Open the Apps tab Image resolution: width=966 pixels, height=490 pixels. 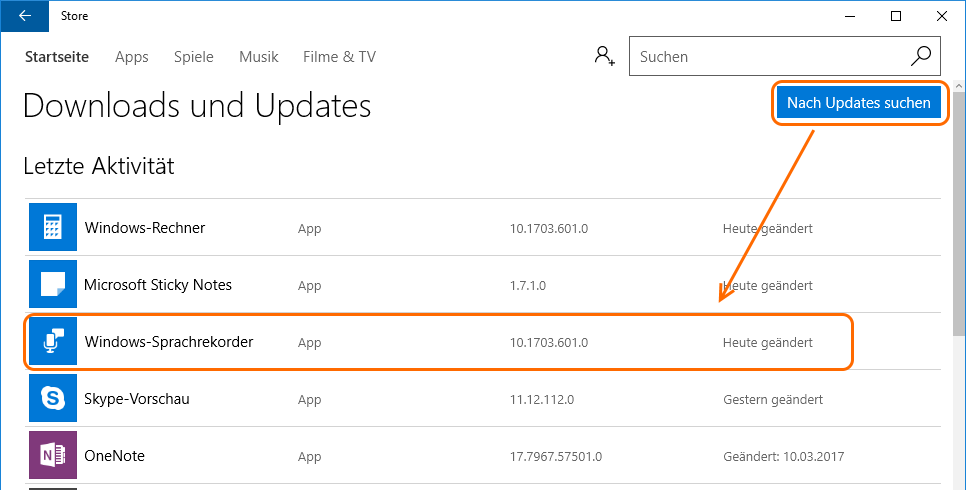[x=131, y=57]
